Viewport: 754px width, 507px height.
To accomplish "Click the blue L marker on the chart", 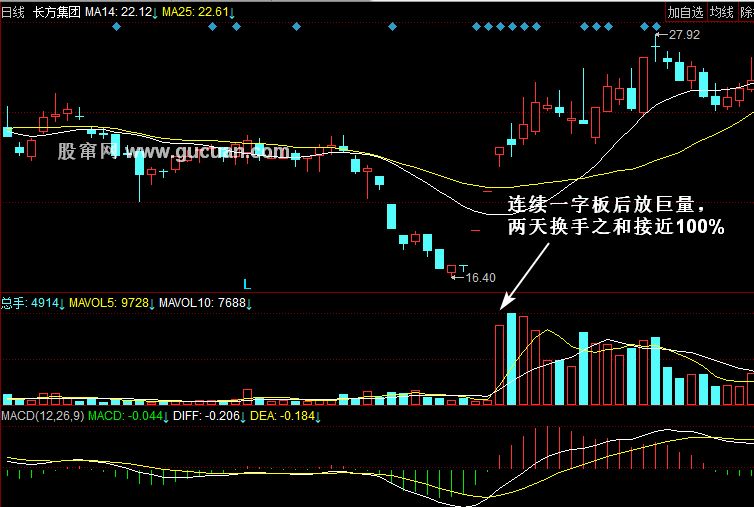I will click(x=246, y=284).
